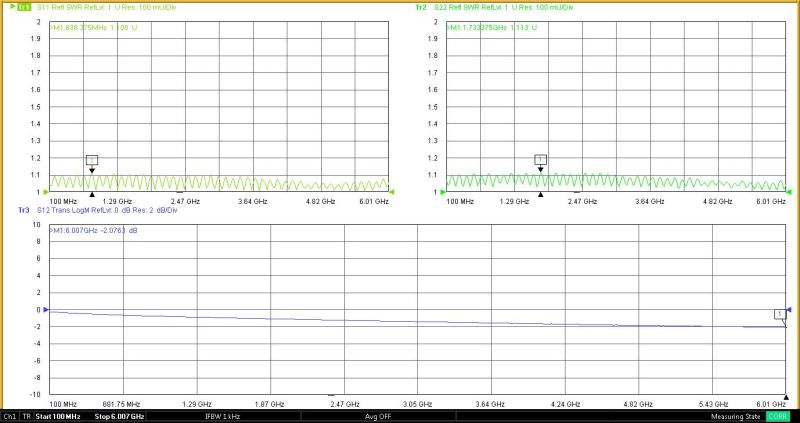Image resolution: width=800 pixels, height=423 pixels.
Task: Select the Ch1 channel label
Action: pyautogui.click(x=10, y=416)
